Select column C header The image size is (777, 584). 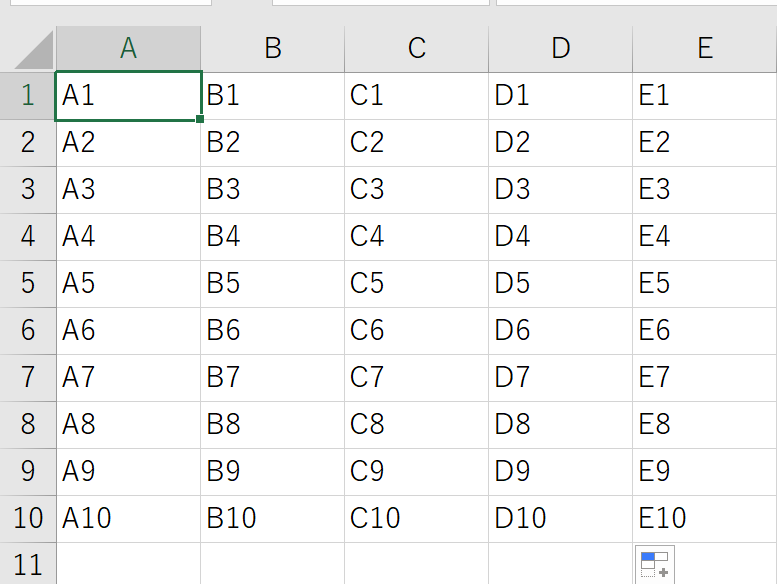[x=417, y=49]
